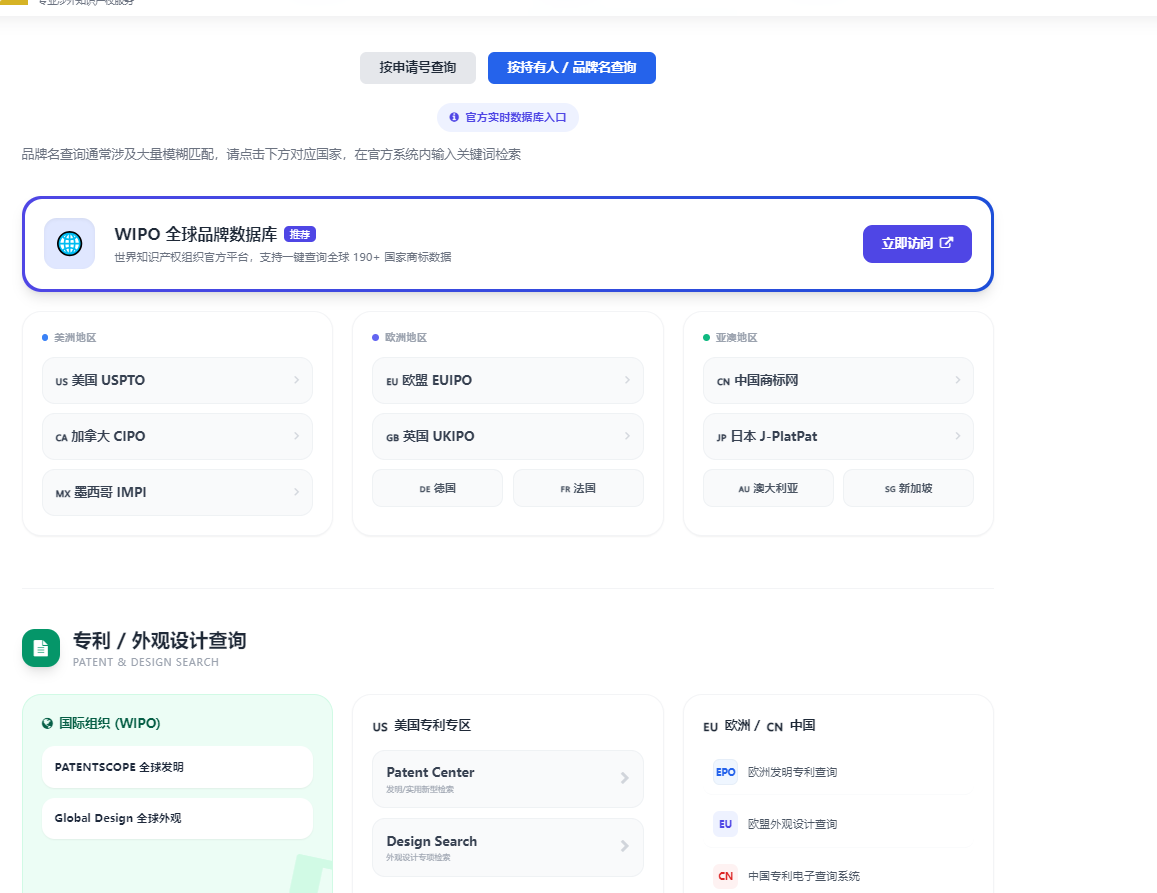Click the EU design search badge icon
The image size is (1157, 893).
click(725, 824)
